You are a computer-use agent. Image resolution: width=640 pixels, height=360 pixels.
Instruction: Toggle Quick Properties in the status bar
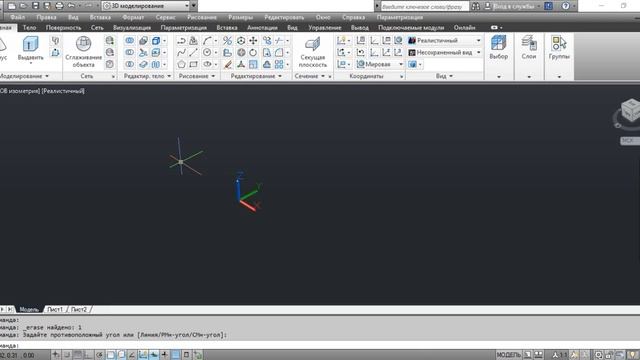click(187, 355)
